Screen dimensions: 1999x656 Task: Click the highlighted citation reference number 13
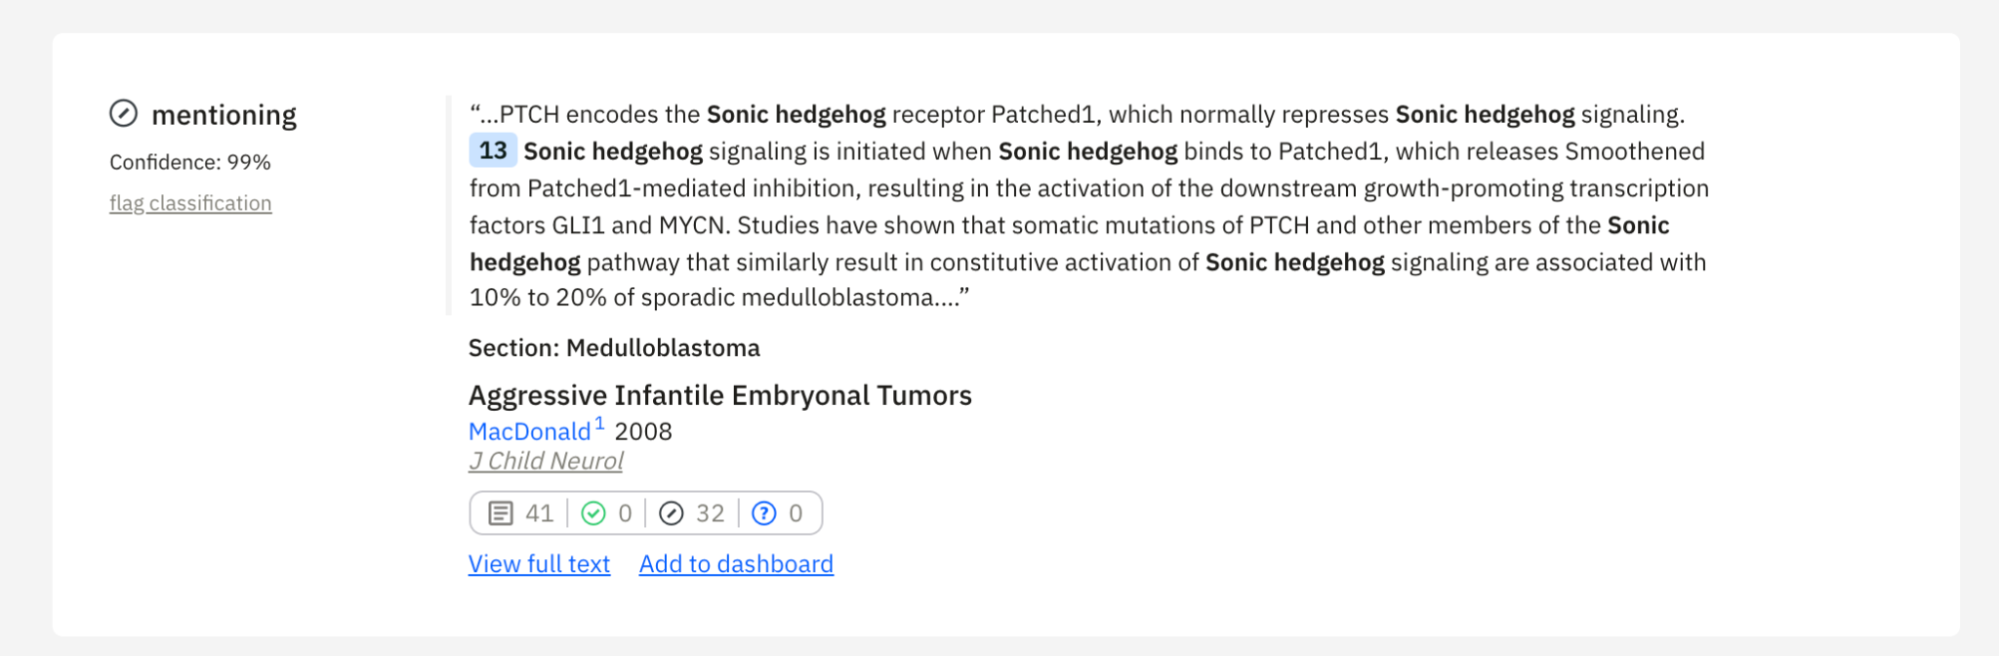(491, 151)
